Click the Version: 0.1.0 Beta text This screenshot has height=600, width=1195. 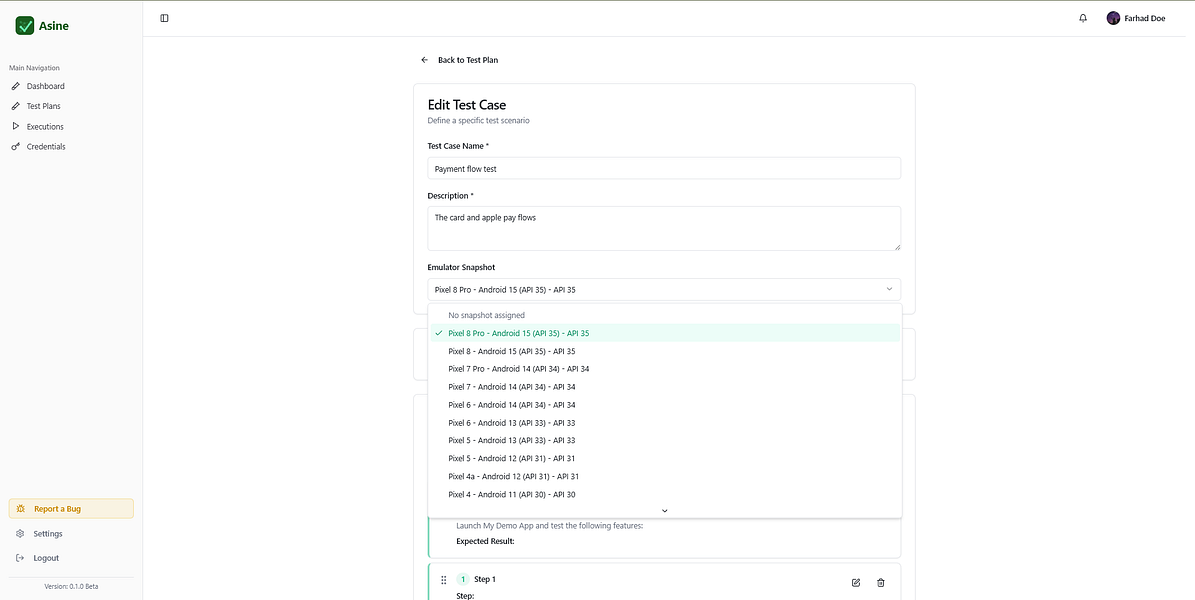click(x=71, y=586)
